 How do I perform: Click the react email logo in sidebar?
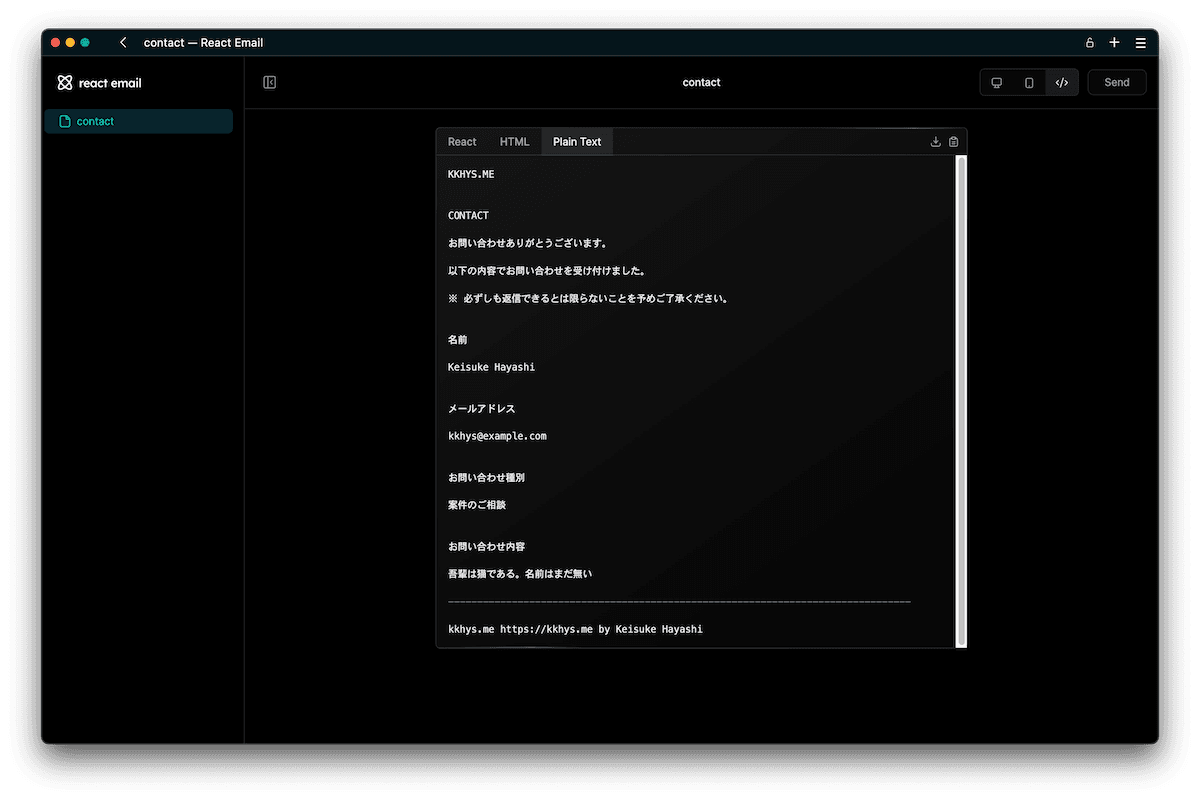tap(65, 82)
